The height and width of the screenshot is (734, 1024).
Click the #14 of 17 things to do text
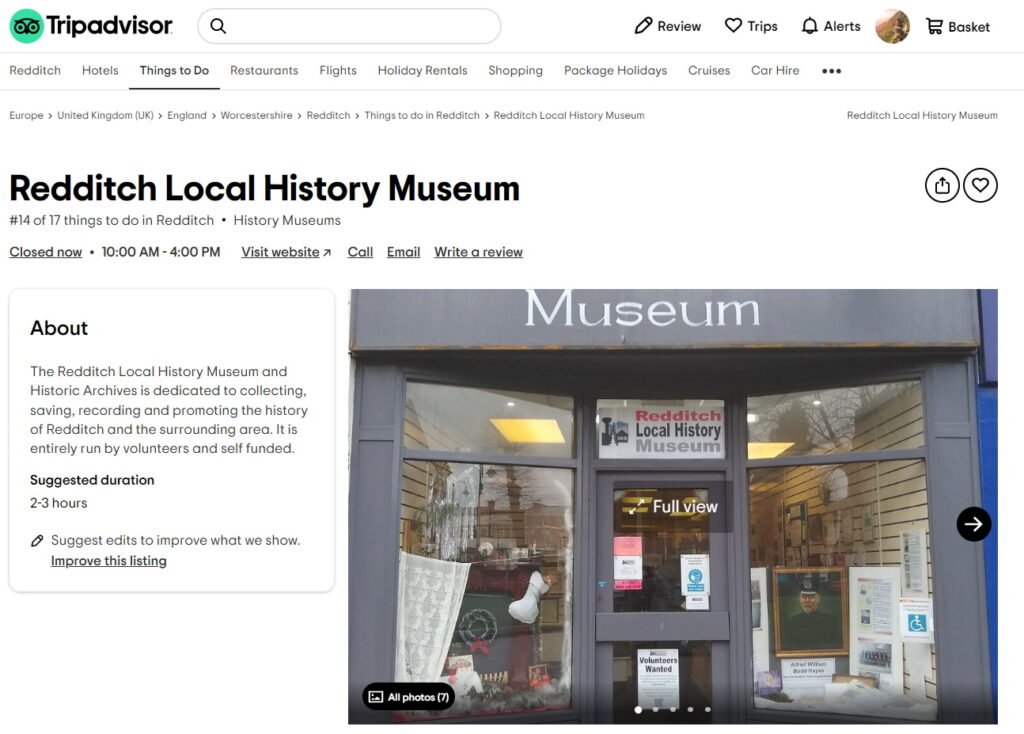coord(112,221)
